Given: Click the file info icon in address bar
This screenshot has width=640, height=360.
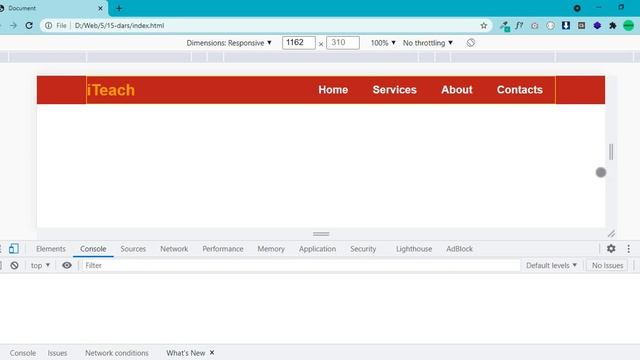Looking at the screenshot, I should [x=49, y=25].
